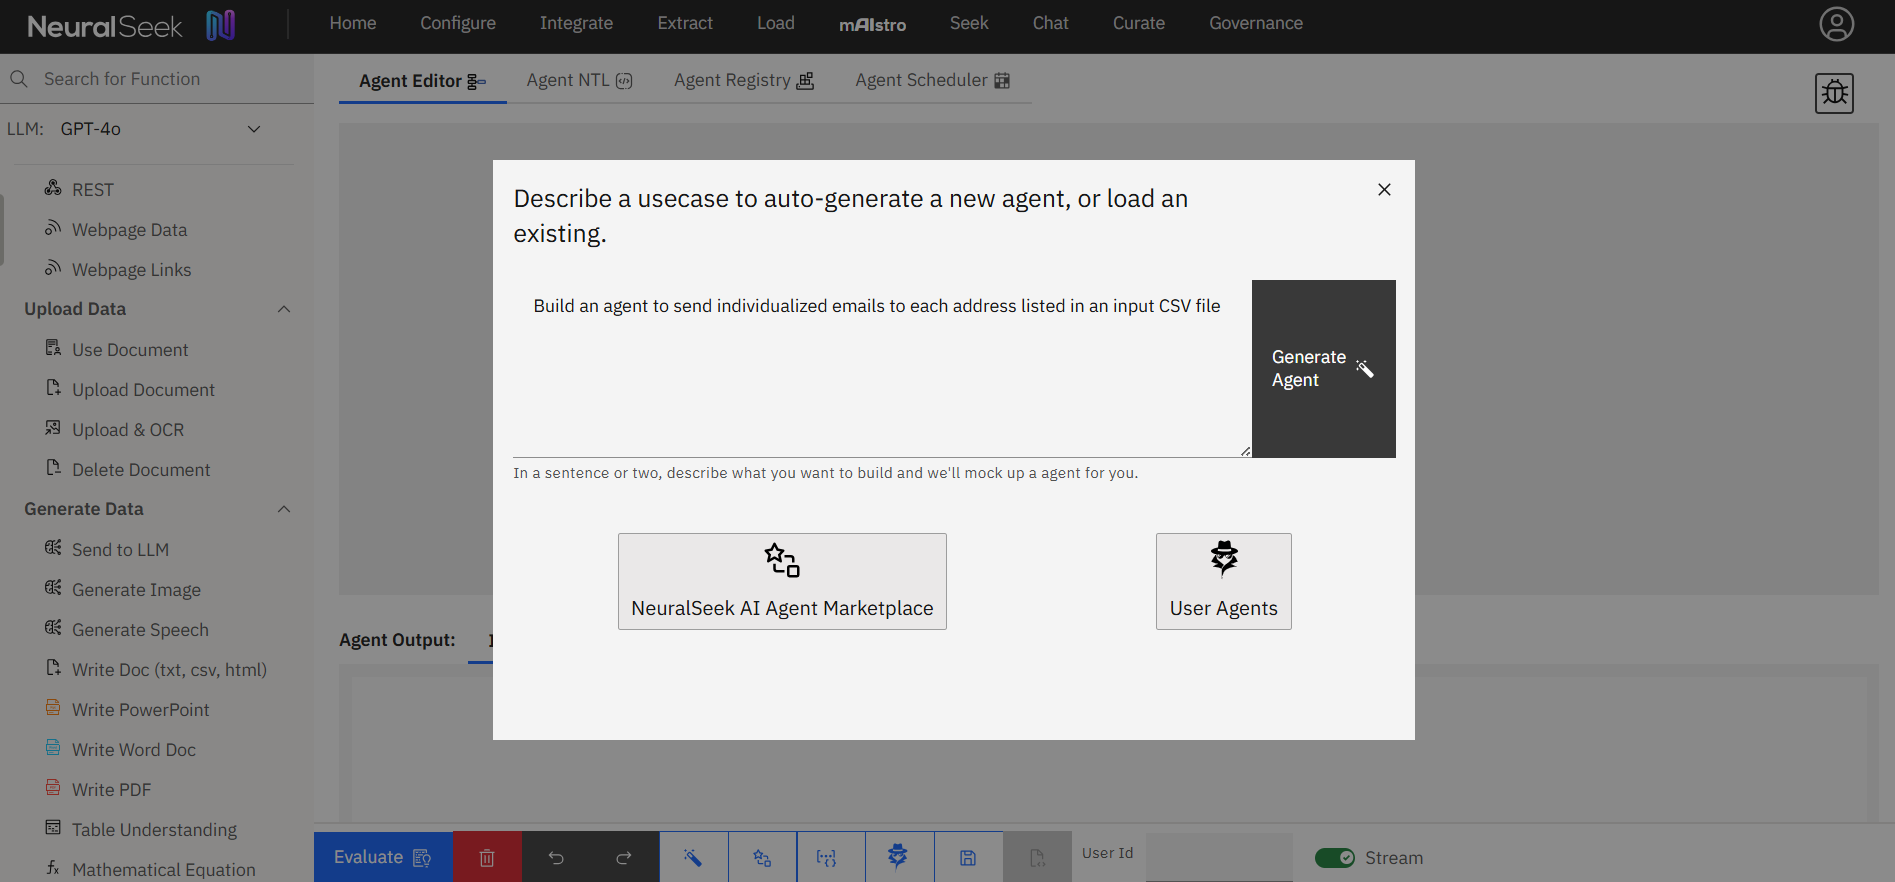This screenshot has width=1895, height=882.
Task: Click the red trash delete icon
Action: (x=487, y=857)
